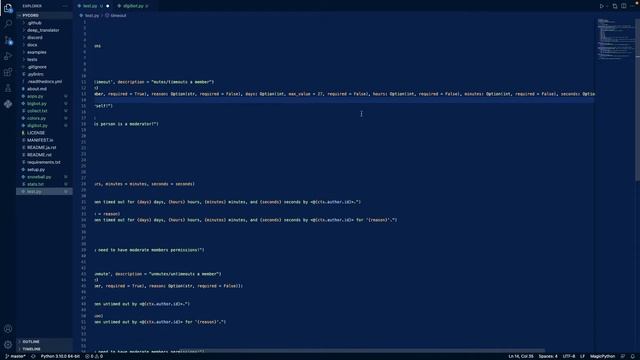Image resolution: width=640 pixels, height=360 pixels.
Task: Select Python 3.10.0 64-bit interpreter
Action: 60,356
